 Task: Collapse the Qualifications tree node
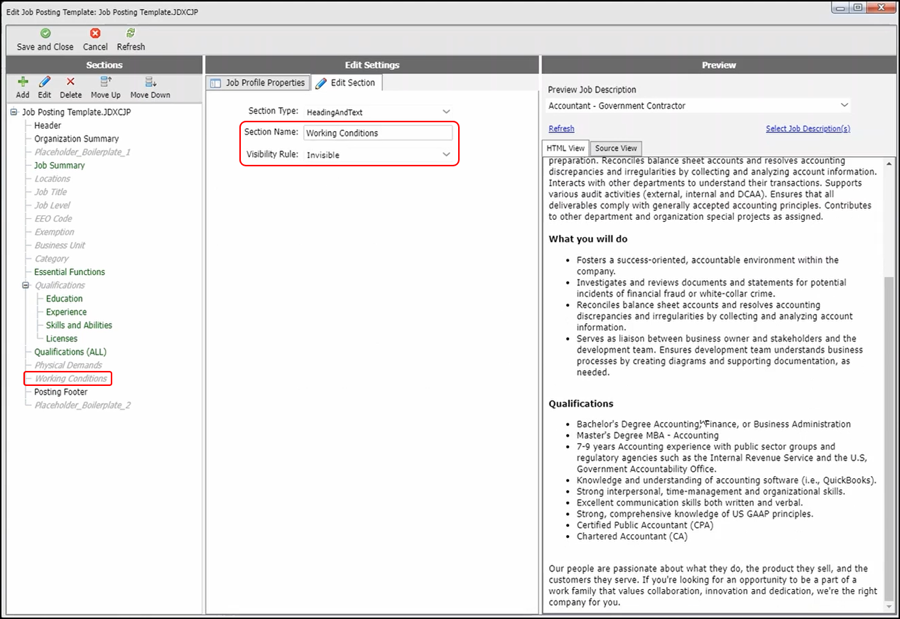click(x=26, y=285)
